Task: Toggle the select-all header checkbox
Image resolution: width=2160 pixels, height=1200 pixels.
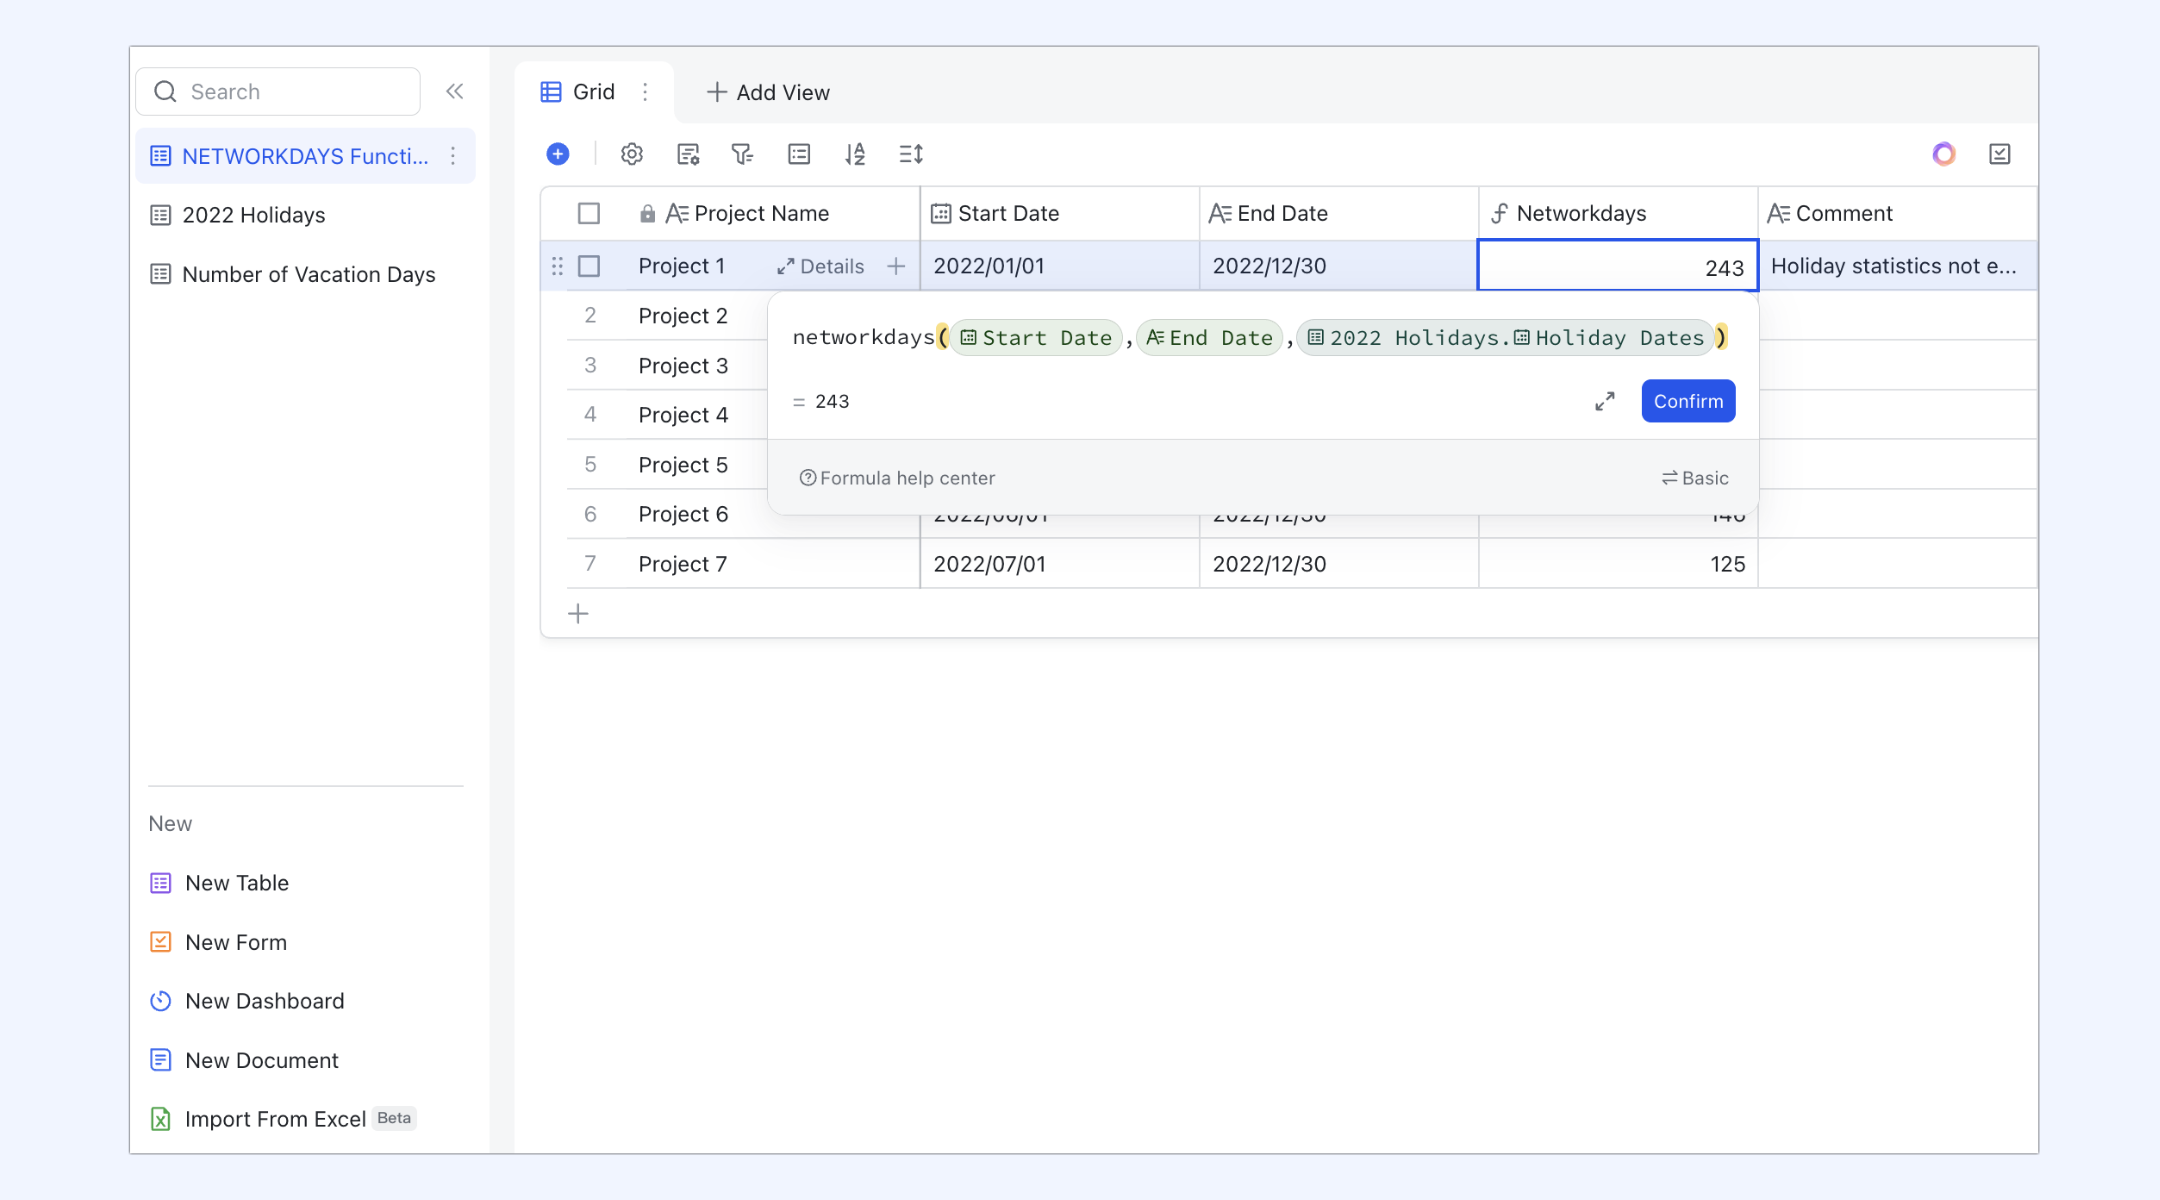Action: [589, 214]
